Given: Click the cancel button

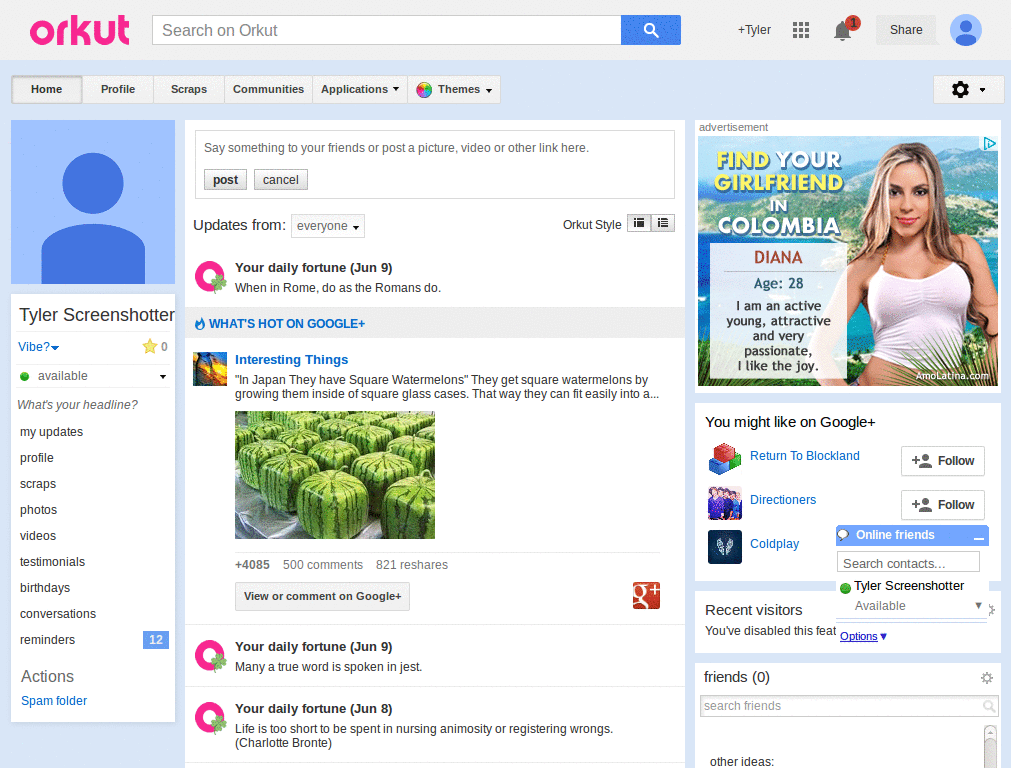Looking at the screenshot, I should click(x=281, y=180).
